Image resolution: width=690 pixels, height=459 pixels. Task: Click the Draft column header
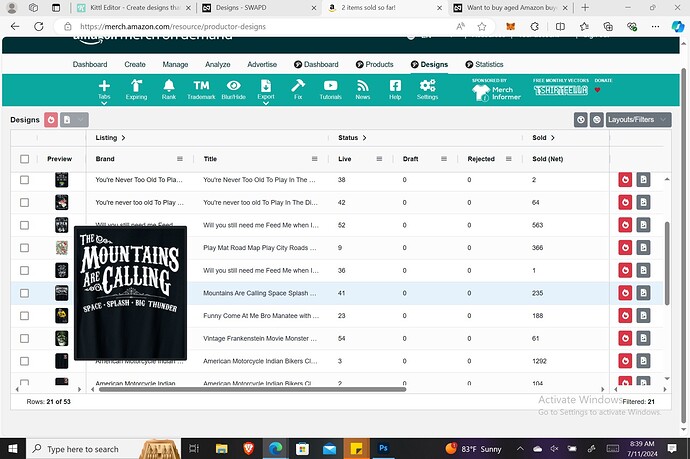[411, 159]
